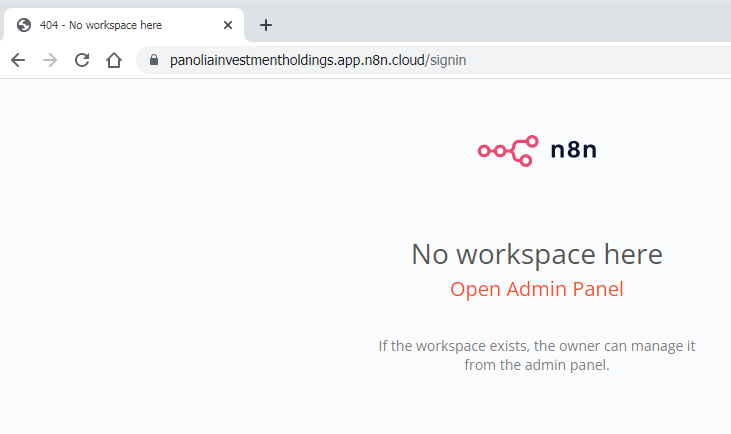Click the 'No workspace here' heading
The width and height of the screenshot is (731, 434).
[537, 255]
